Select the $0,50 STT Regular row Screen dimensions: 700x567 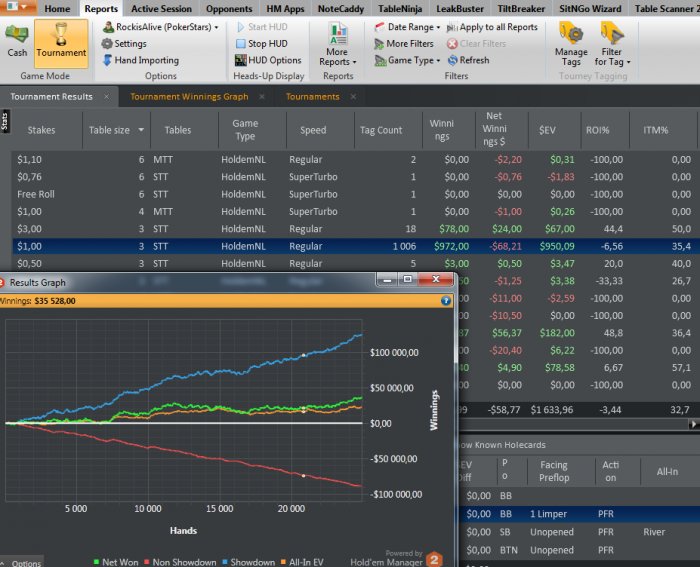356,264
